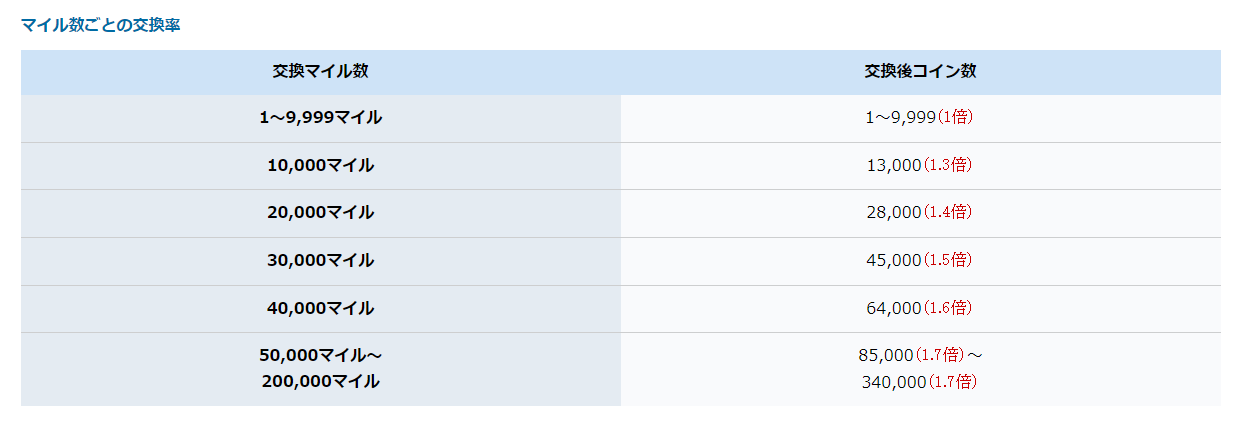Select the 28,000 coin value
Image resolution: width=1255 pixels, height=428 pixels.
[894, 212]
